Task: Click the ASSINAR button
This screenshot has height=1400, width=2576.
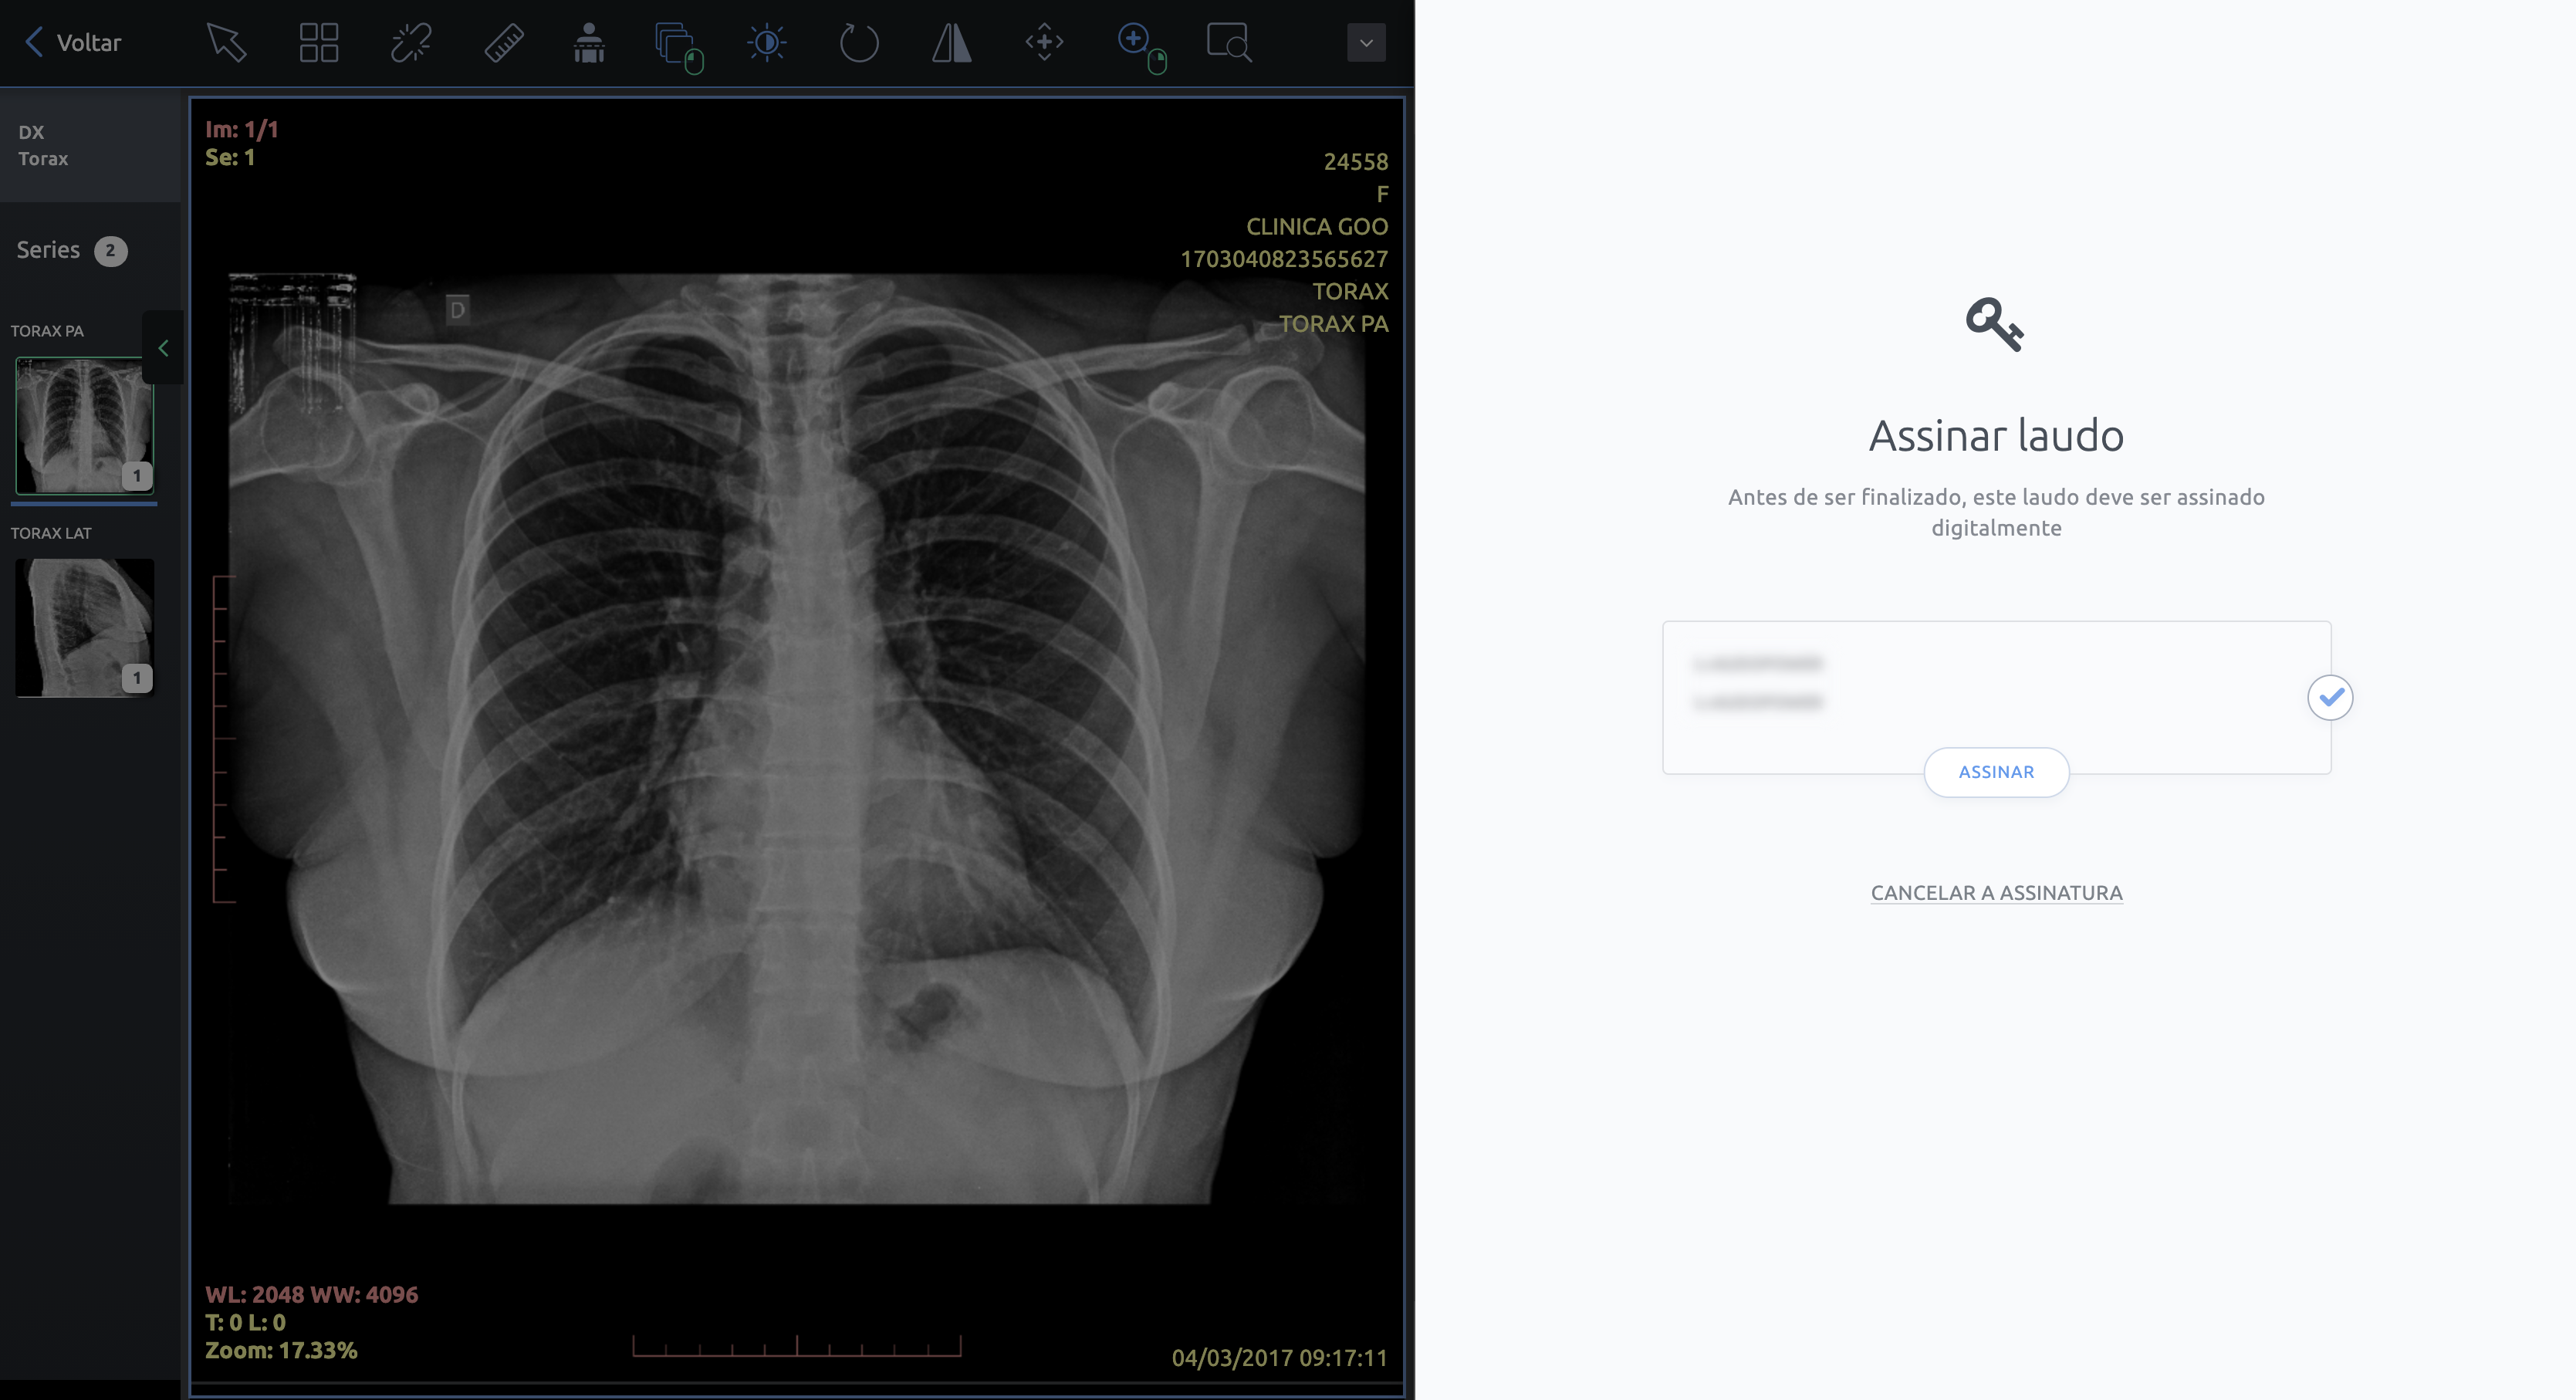Action: point(1996,772)
